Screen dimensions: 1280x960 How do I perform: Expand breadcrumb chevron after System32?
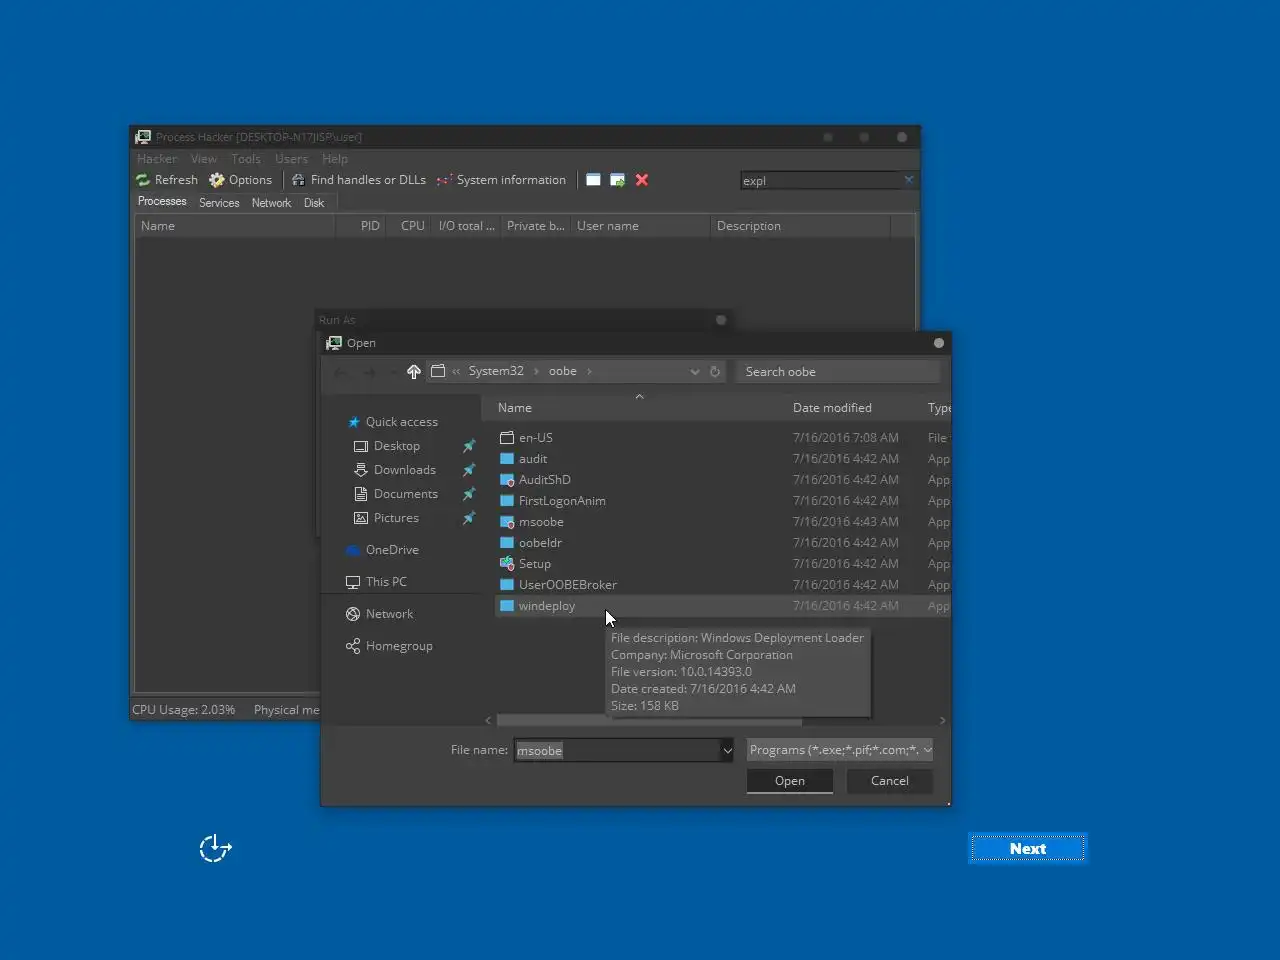(536, 371)
